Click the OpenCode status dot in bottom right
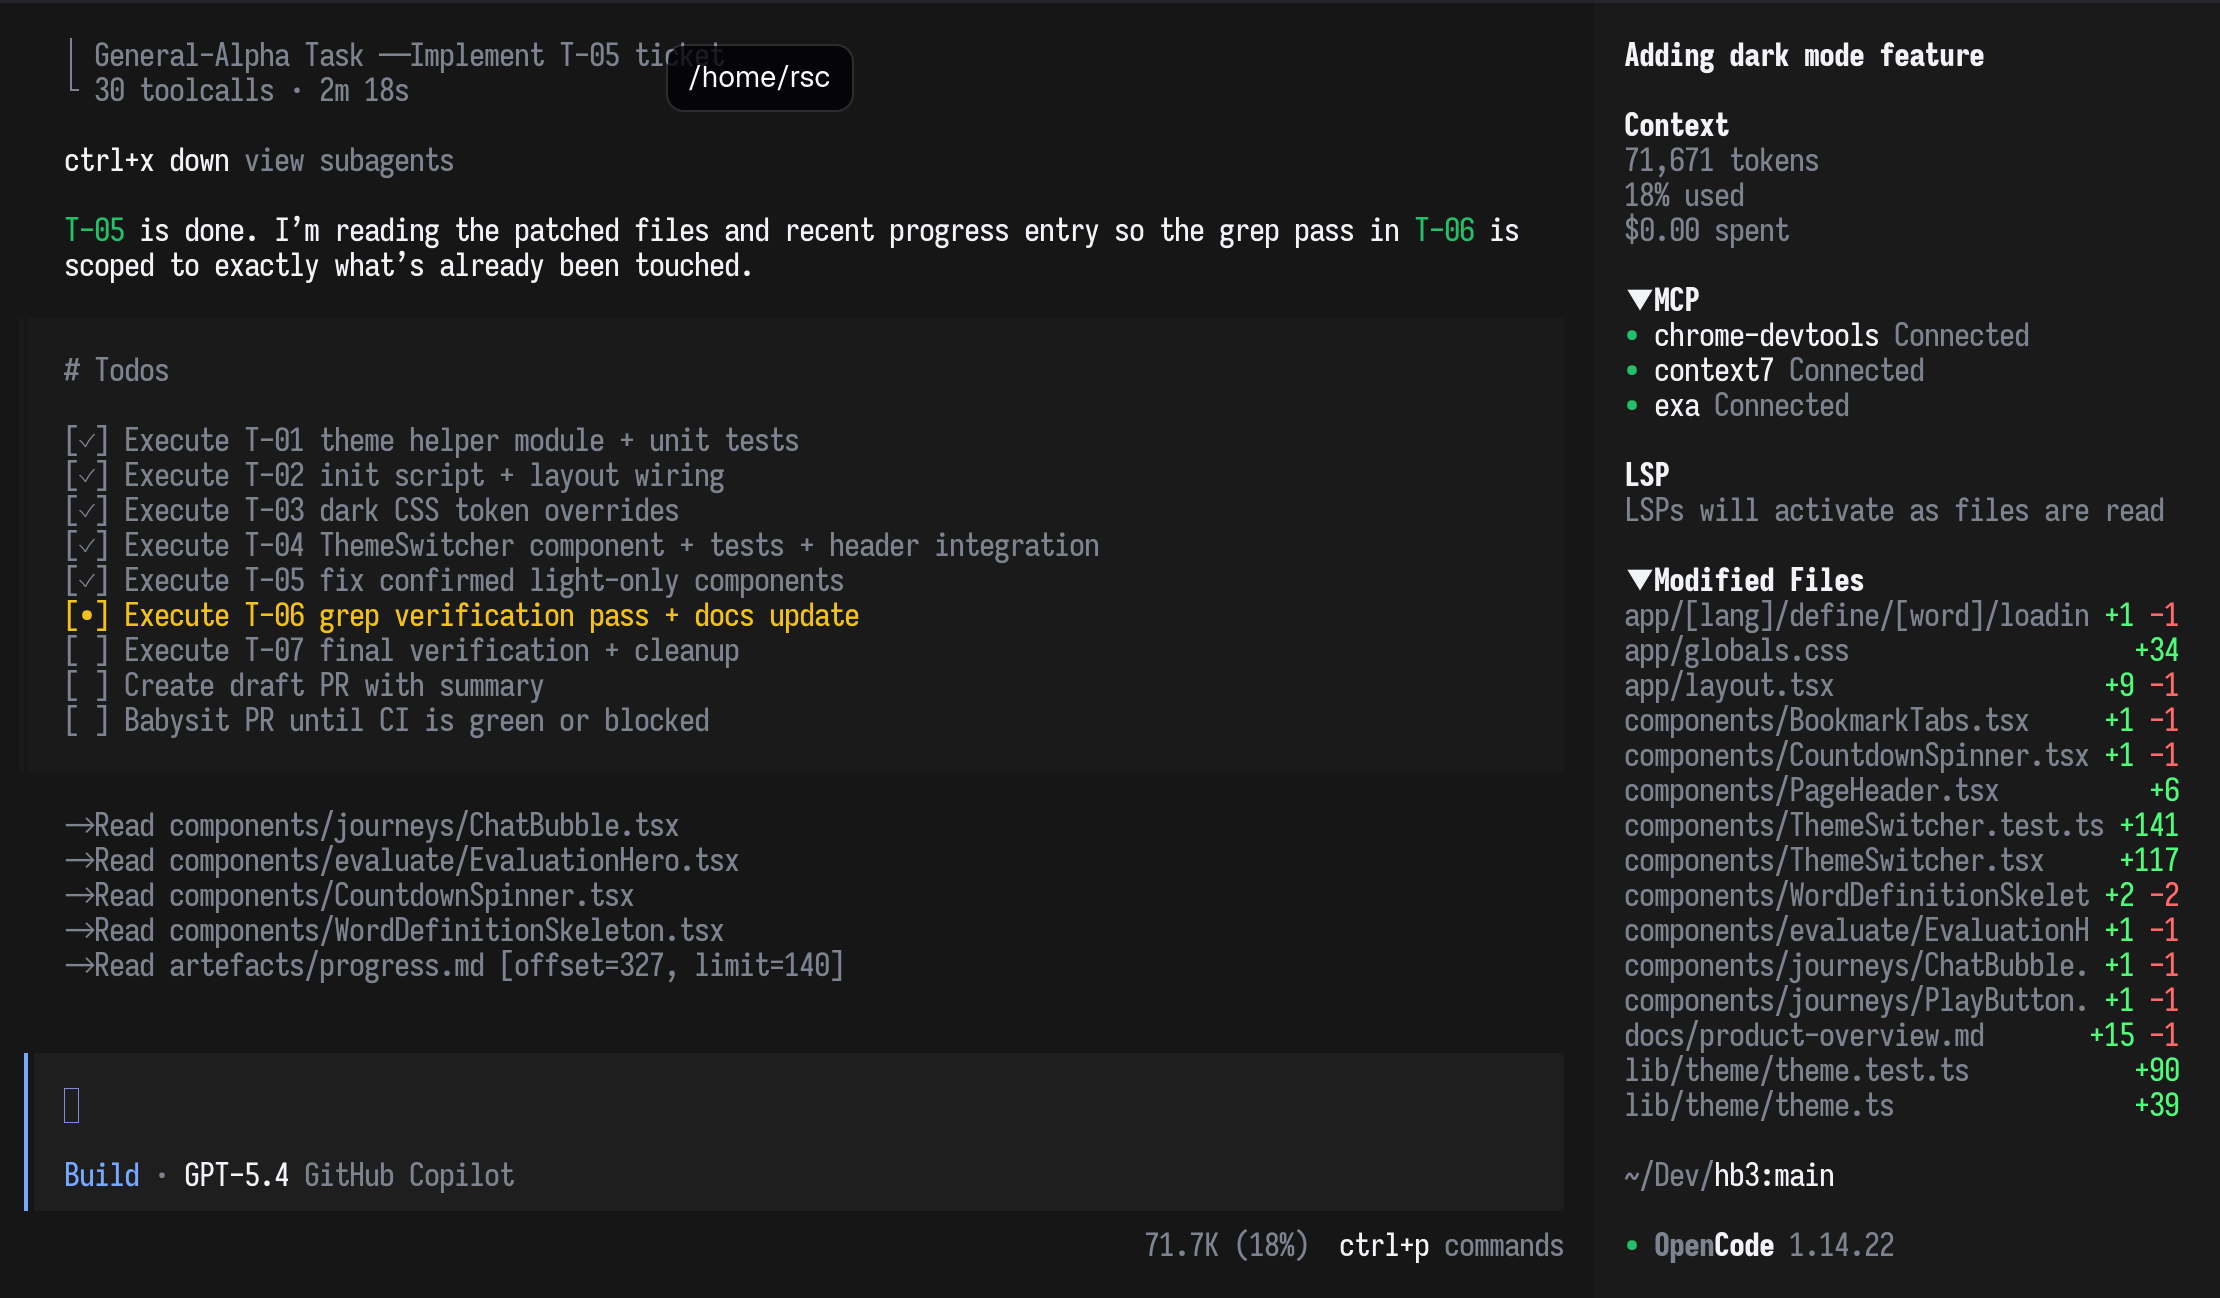2220x1298 pixels. [x=1632, y=1246]
